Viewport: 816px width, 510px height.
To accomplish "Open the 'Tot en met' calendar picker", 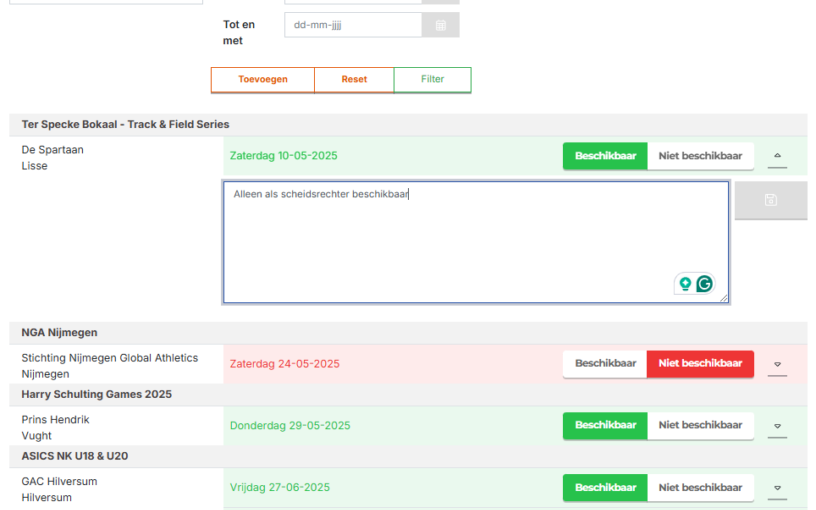I will point(441,25).
